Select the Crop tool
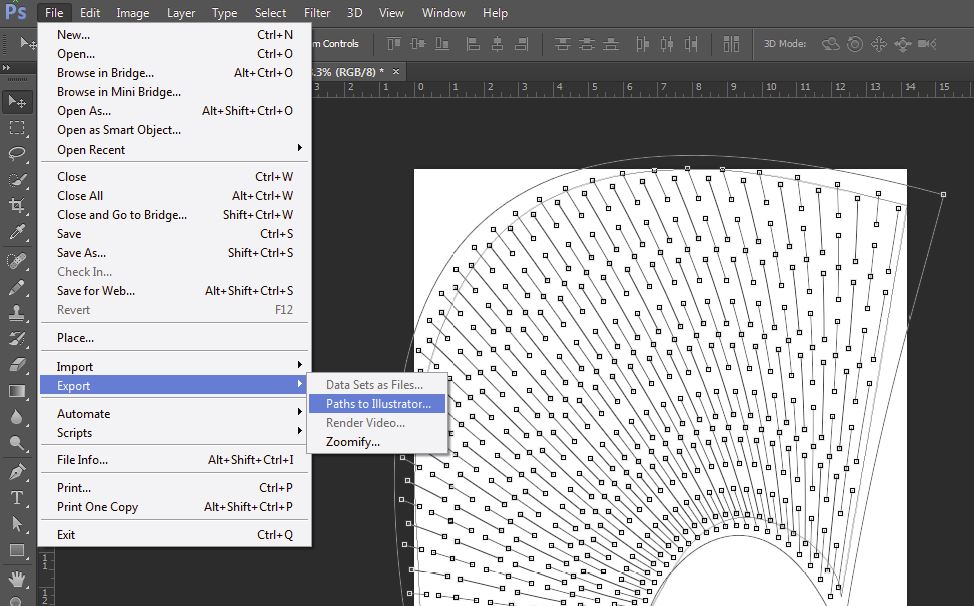974x606 pixels. (17, 206)
